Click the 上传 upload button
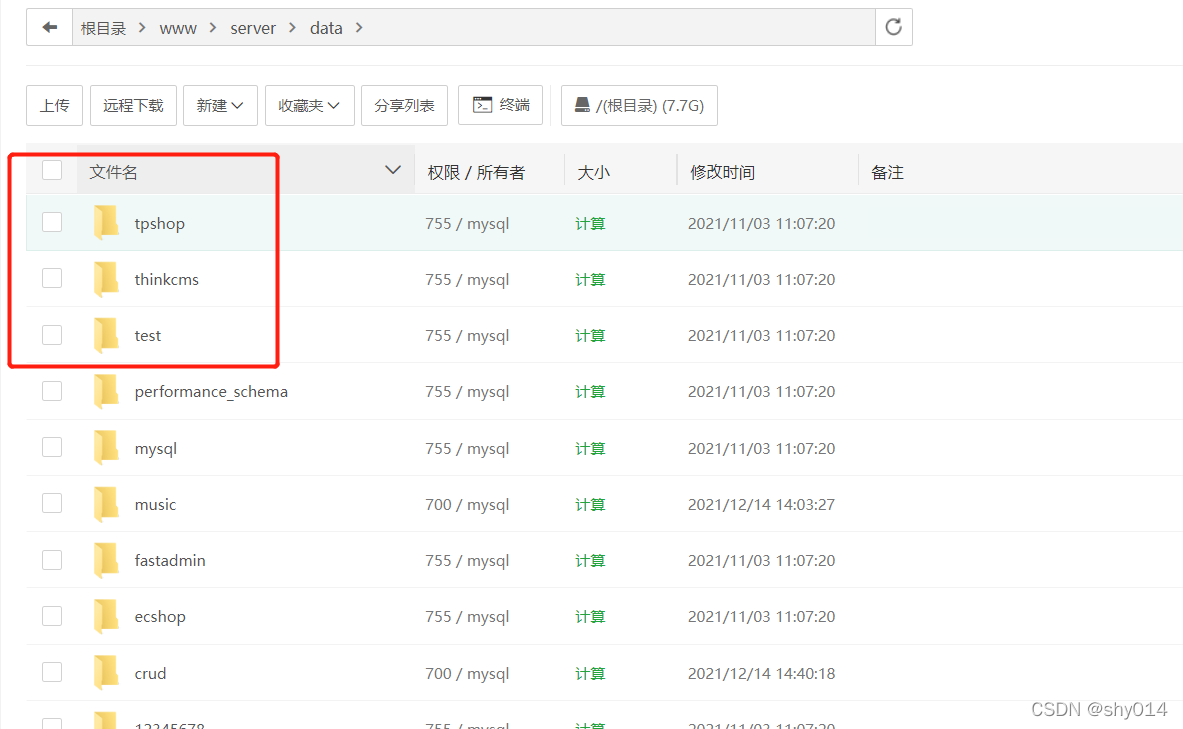Screen dimensions: 1183x729 pos(54,105)
